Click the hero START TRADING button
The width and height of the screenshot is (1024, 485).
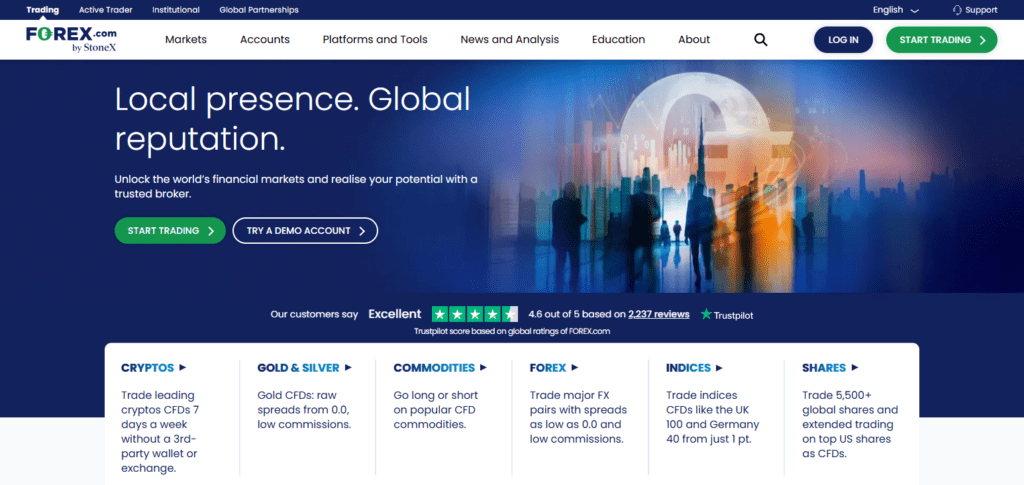pyautogui.click(x=170, y=230)
